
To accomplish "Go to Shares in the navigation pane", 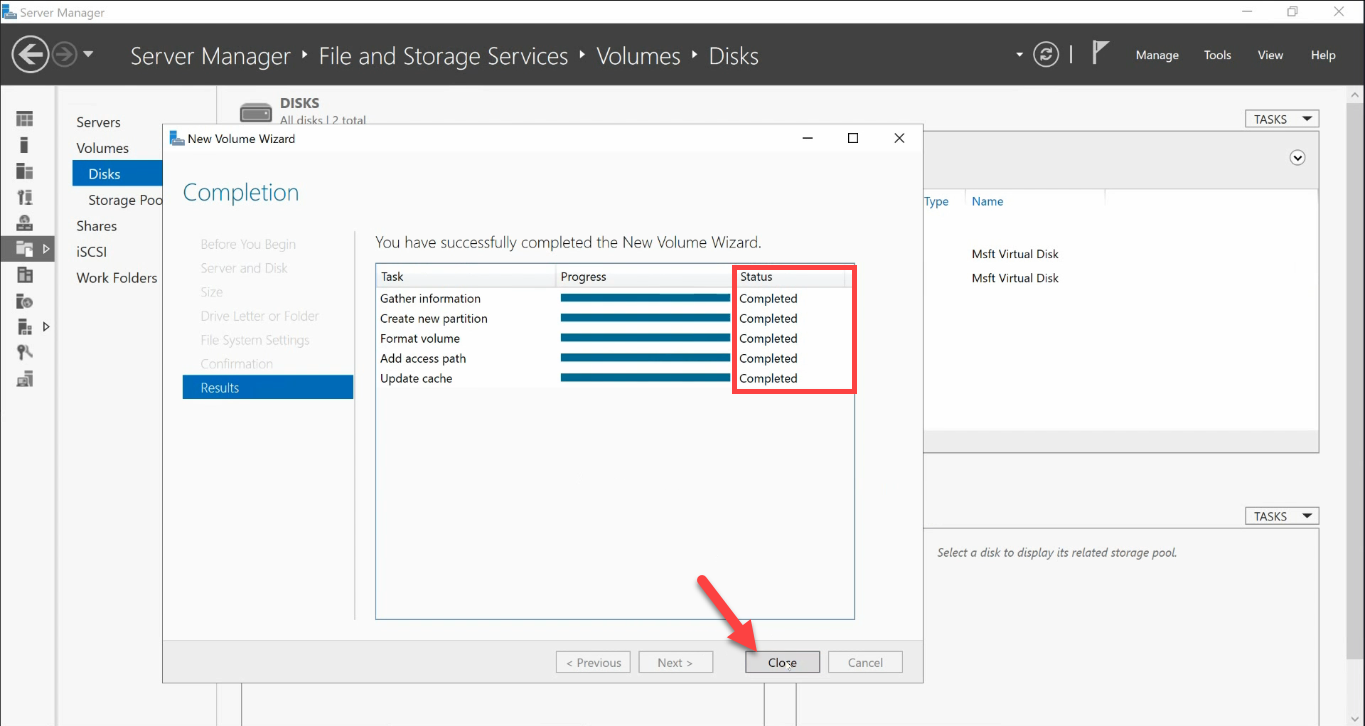I will coord(96,226).
